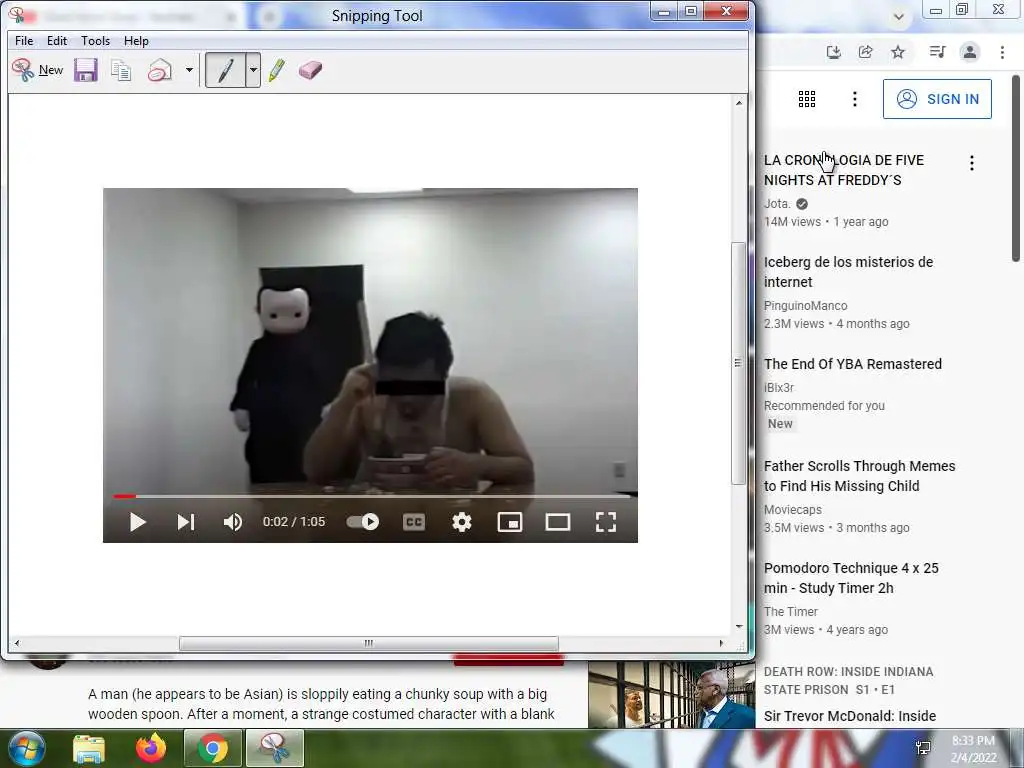Open the Tools menu

coord(95,40)
